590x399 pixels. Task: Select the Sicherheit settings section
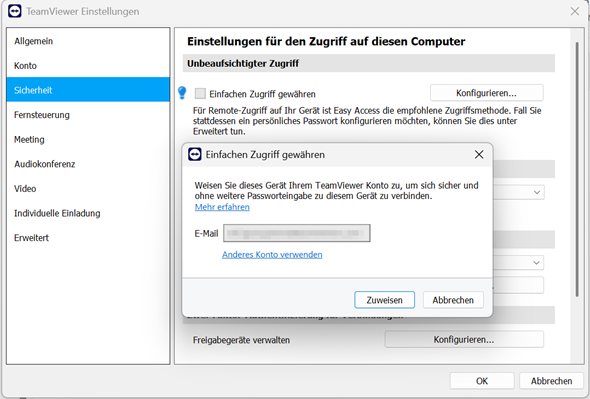pyautogui.click(x=88, y=90)
